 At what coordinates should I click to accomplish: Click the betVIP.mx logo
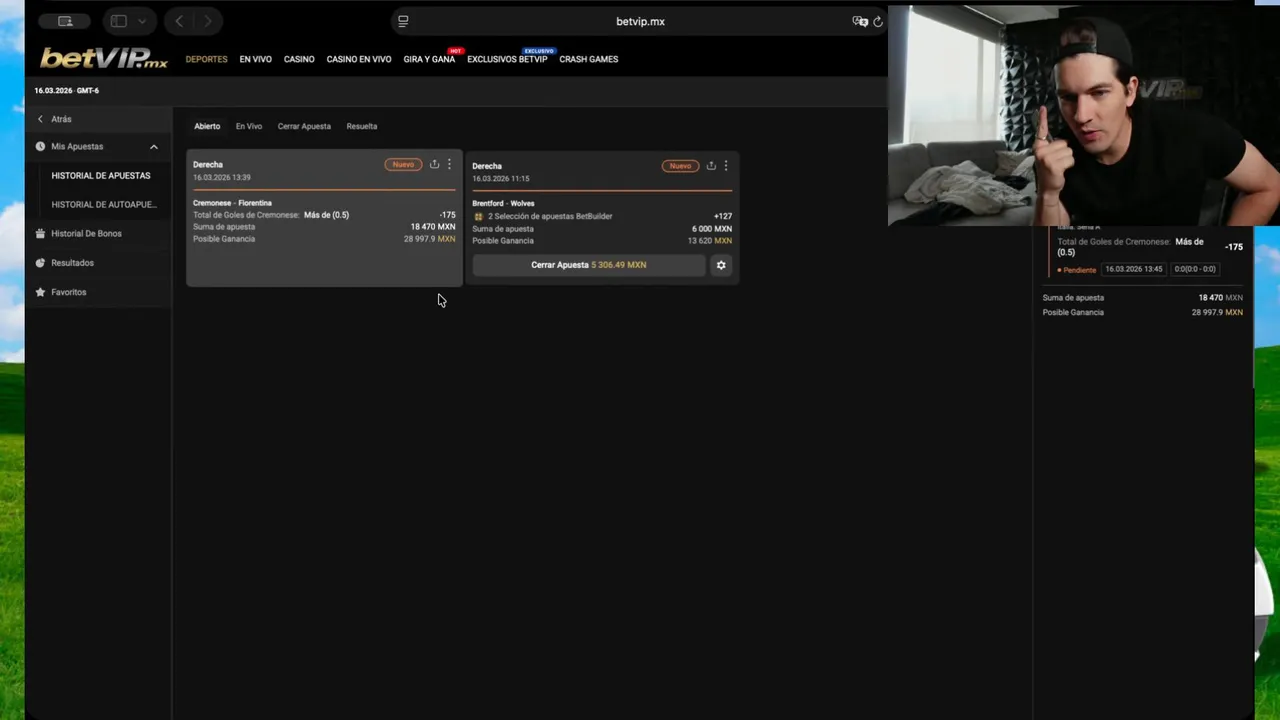pyautogui.click(x=104, y=59)
